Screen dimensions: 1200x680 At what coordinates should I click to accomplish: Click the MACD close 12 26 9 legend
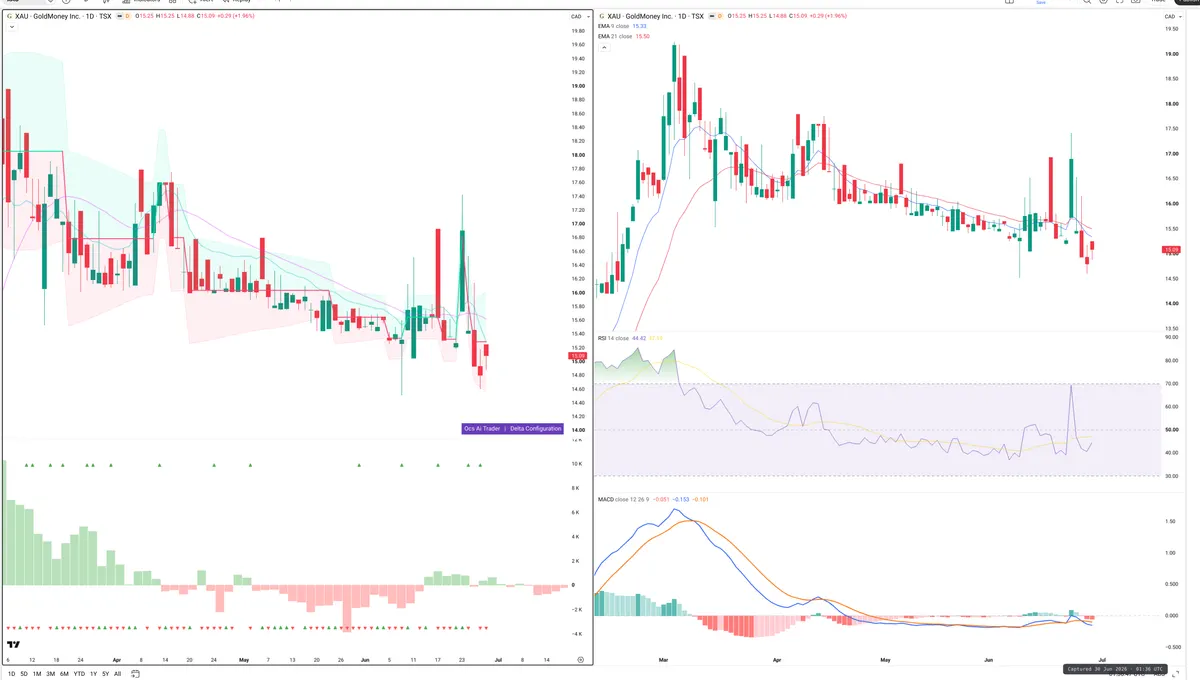click(624, 499)
